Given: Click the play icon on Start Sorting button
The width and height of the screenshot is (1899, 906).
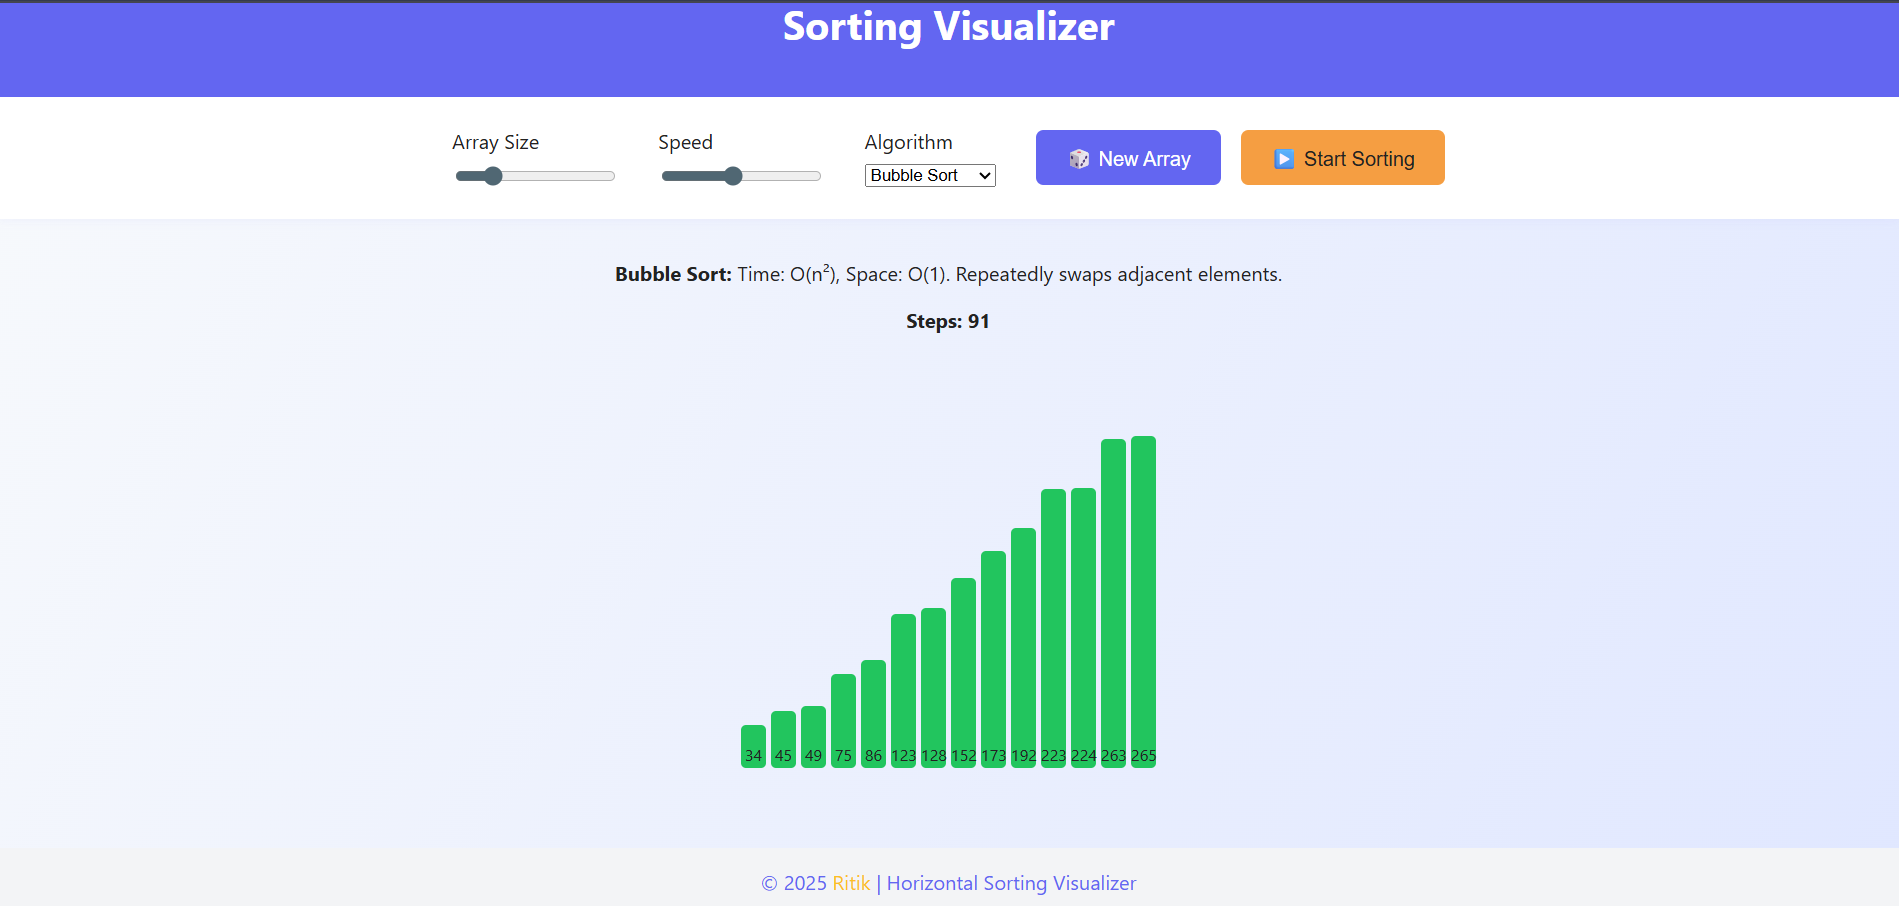Looking at the screenshot, I should pyautogui.click(x=1283, y=158).
